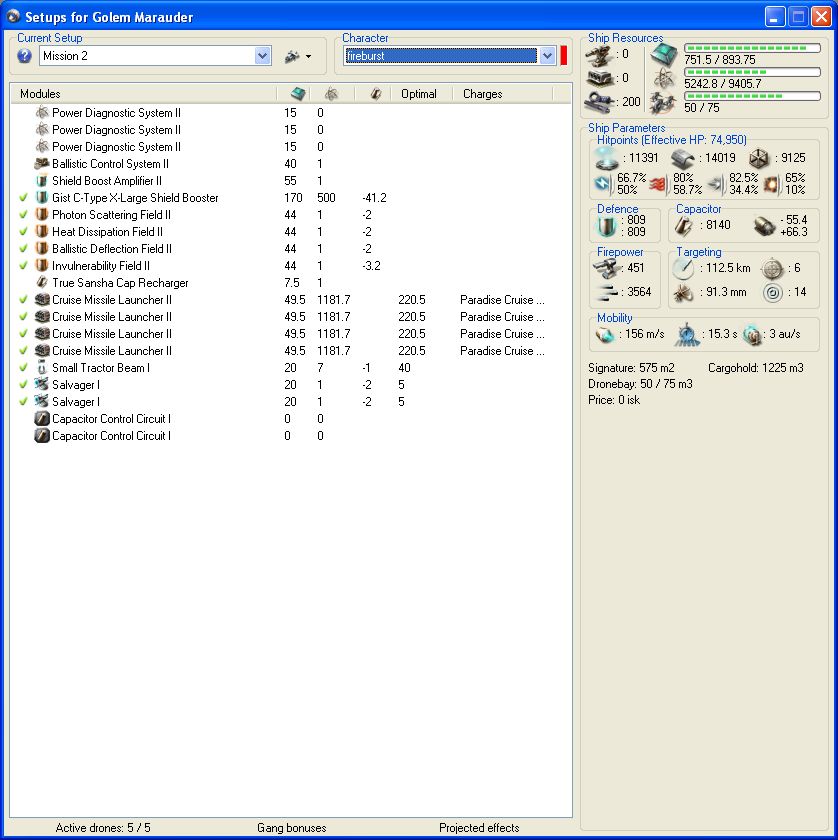Screen dimensions: 838x840
Task: Open the Current Setup dropdown arrow
Action: coord(263,56)
